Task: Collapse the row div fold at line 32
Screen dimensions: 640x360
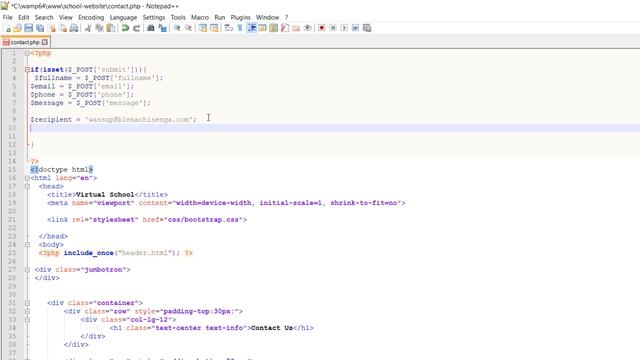Action: (27, 311)
